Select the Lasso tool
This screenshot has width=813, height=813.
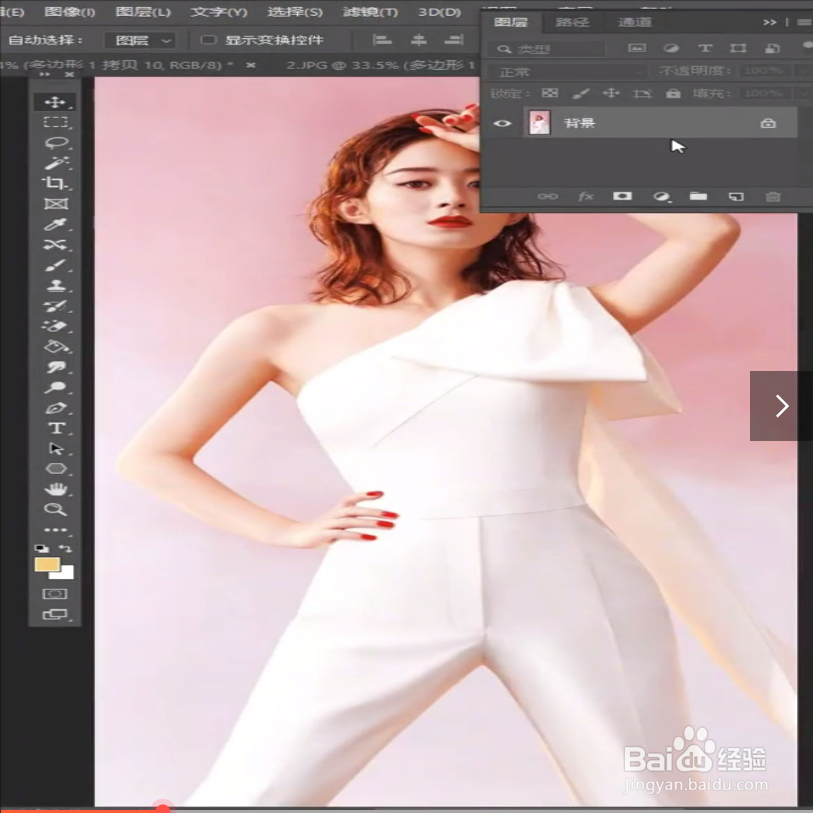click(55, 143)
